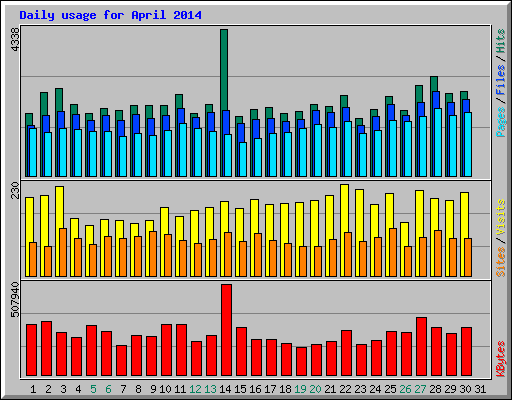
Task: Select the 4338 hits axis value
Action: [15, 39]
